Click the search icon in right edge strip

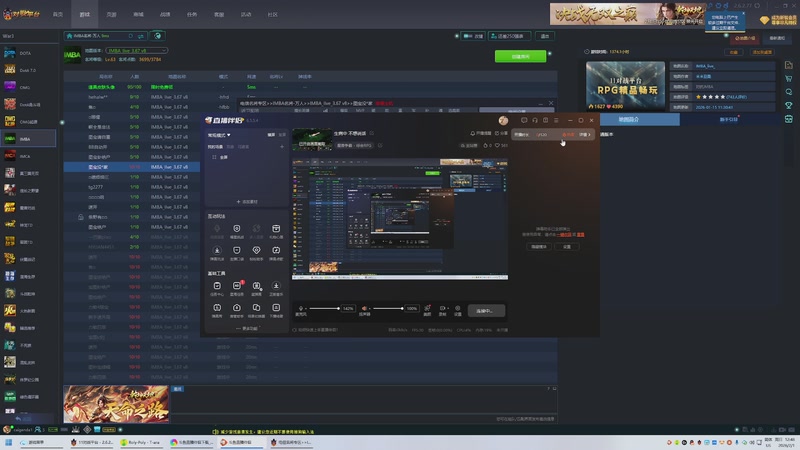(x=789, y=92)
